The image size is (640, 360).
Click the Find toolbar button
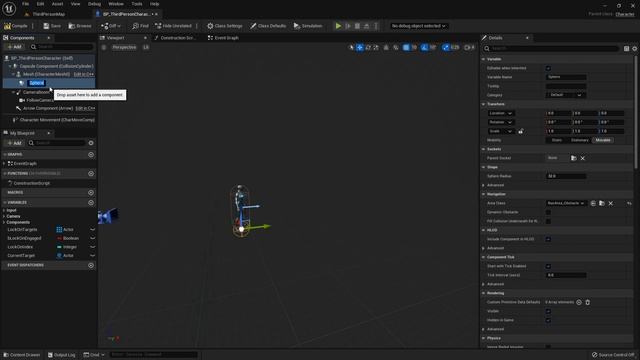click(140, 26)
